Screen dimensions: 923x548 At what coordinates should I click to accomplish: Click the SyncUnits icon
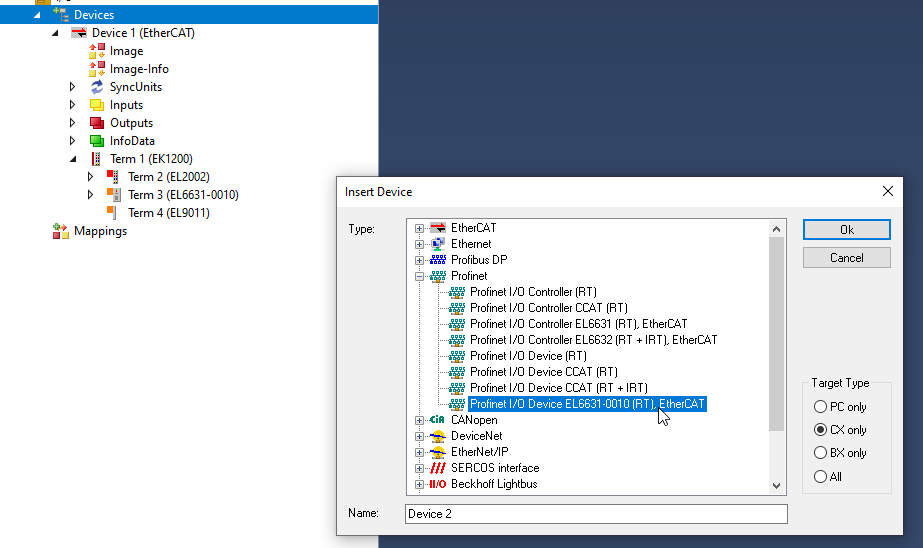(x=97, y=87)
